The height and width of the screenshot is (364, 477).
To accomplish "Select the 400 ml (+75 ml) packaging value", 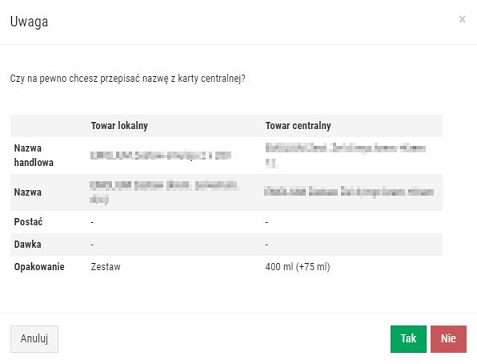I will pyautogui.click(x=298, y=267).
